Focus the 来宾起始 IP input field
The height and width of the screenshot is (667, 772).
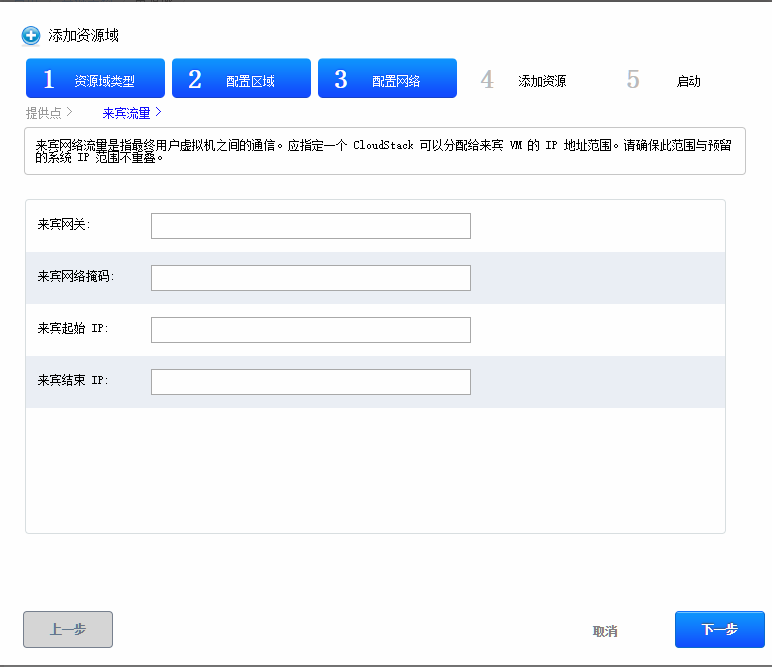point(311,330)
